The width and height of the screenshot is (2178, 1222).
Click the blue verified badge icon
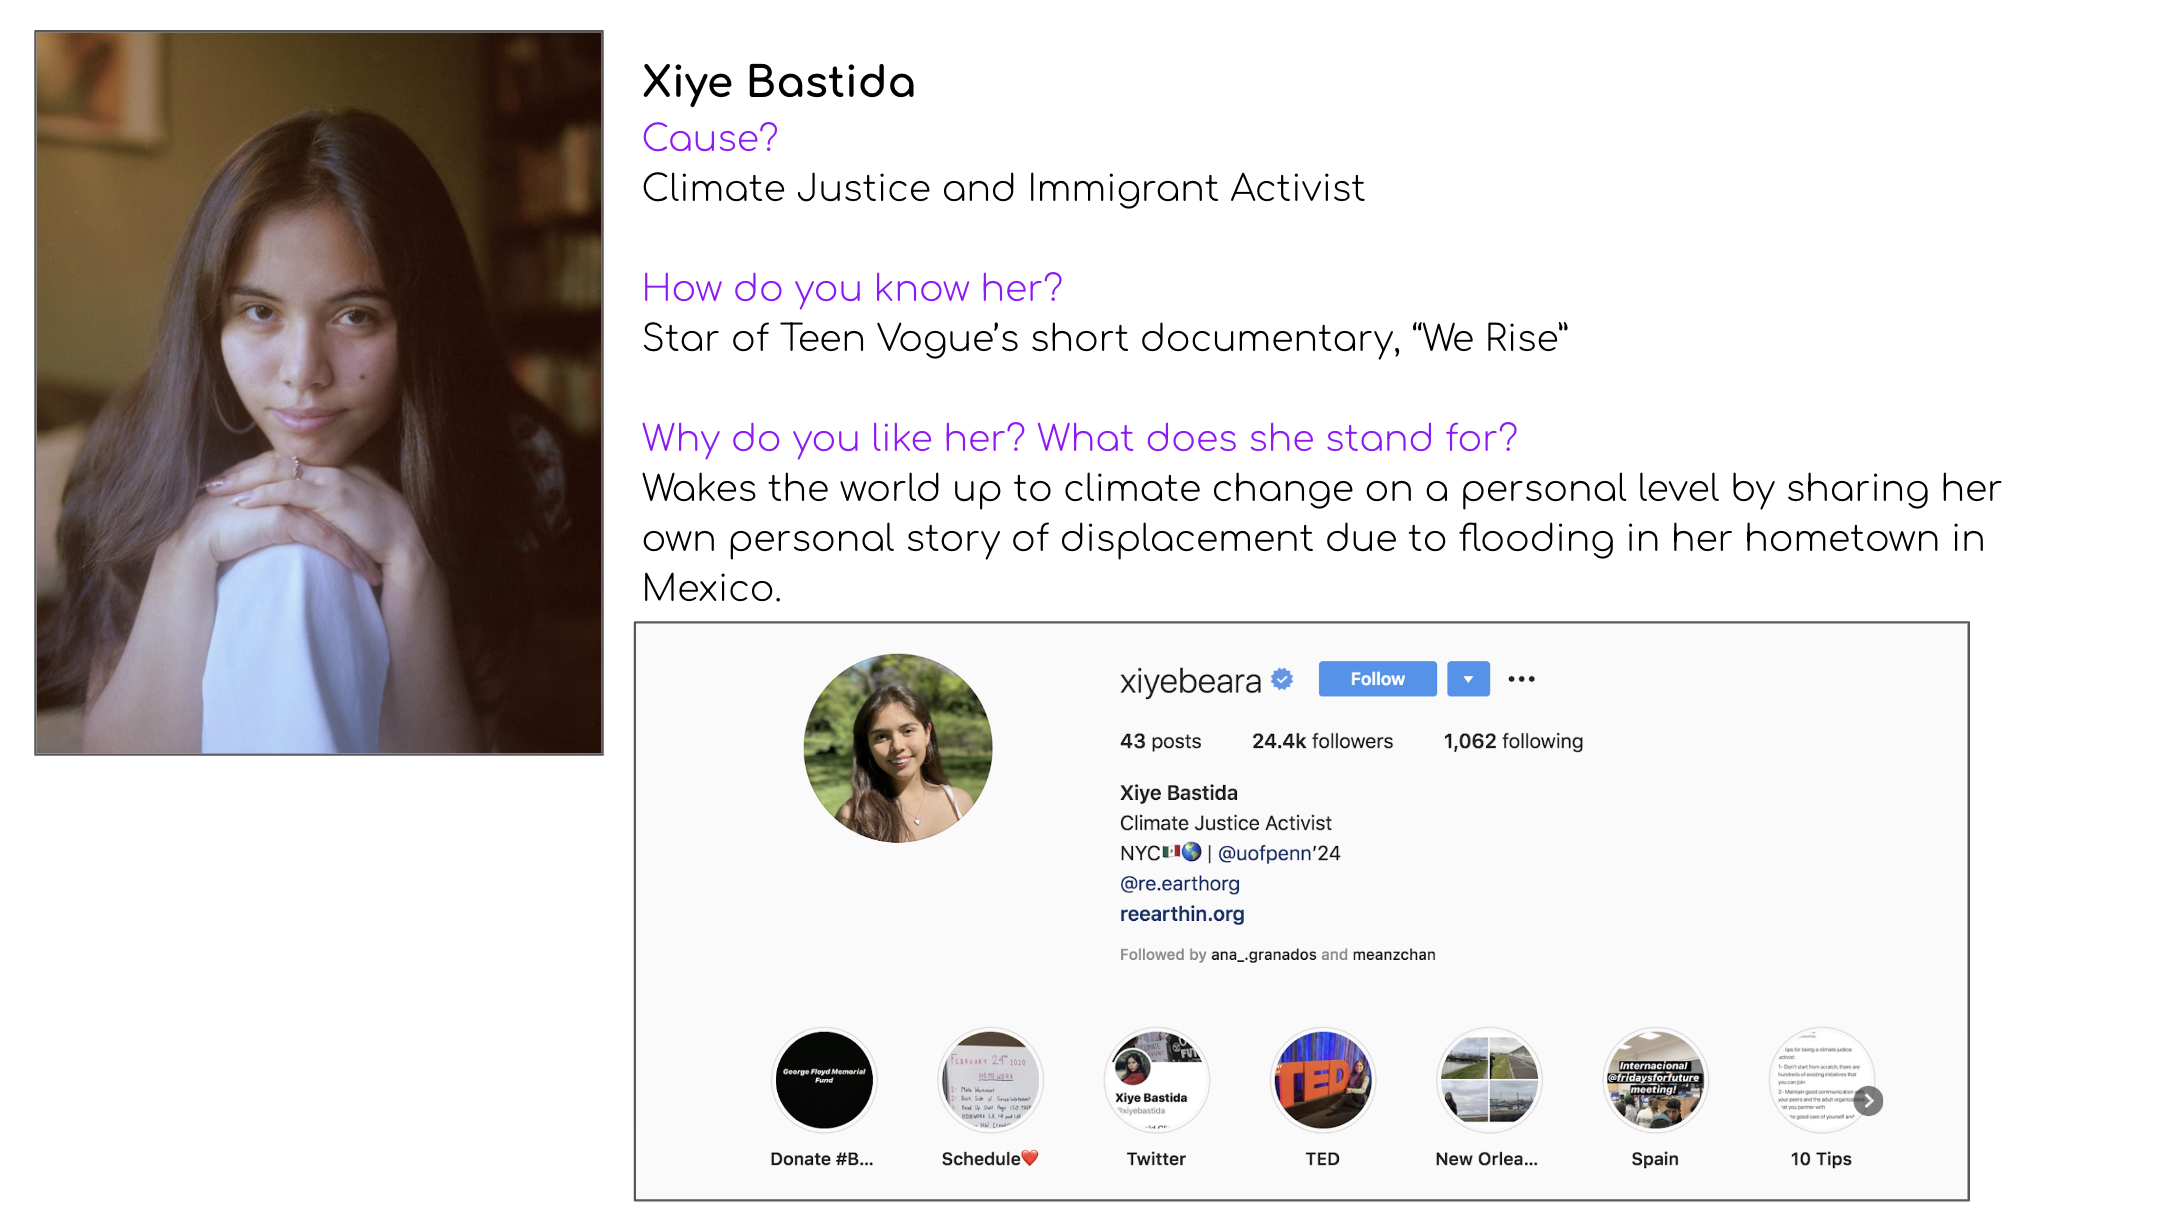point(1282,680)
